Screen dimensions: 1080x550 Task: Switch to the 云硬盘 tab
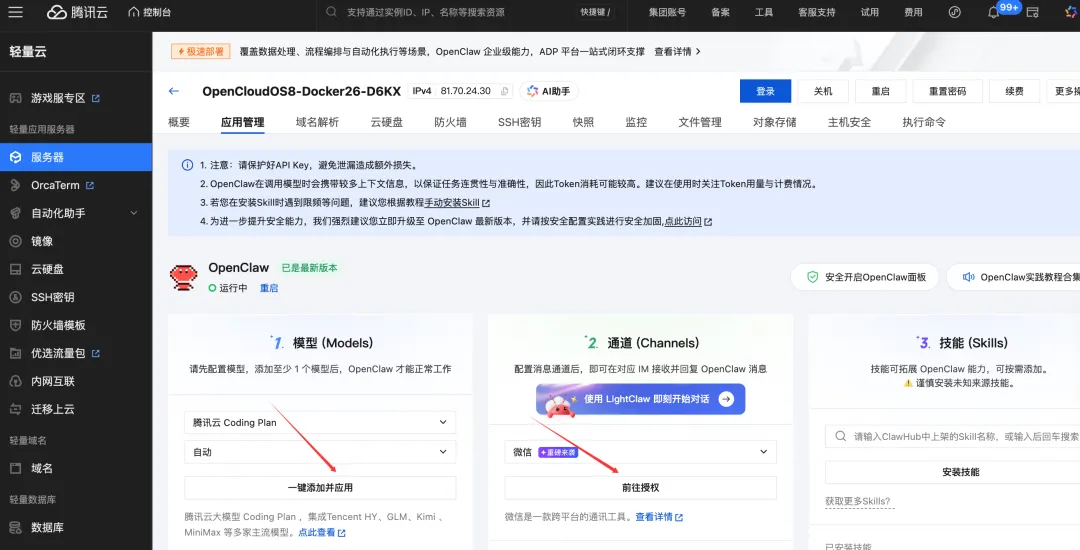click(386, 122)
